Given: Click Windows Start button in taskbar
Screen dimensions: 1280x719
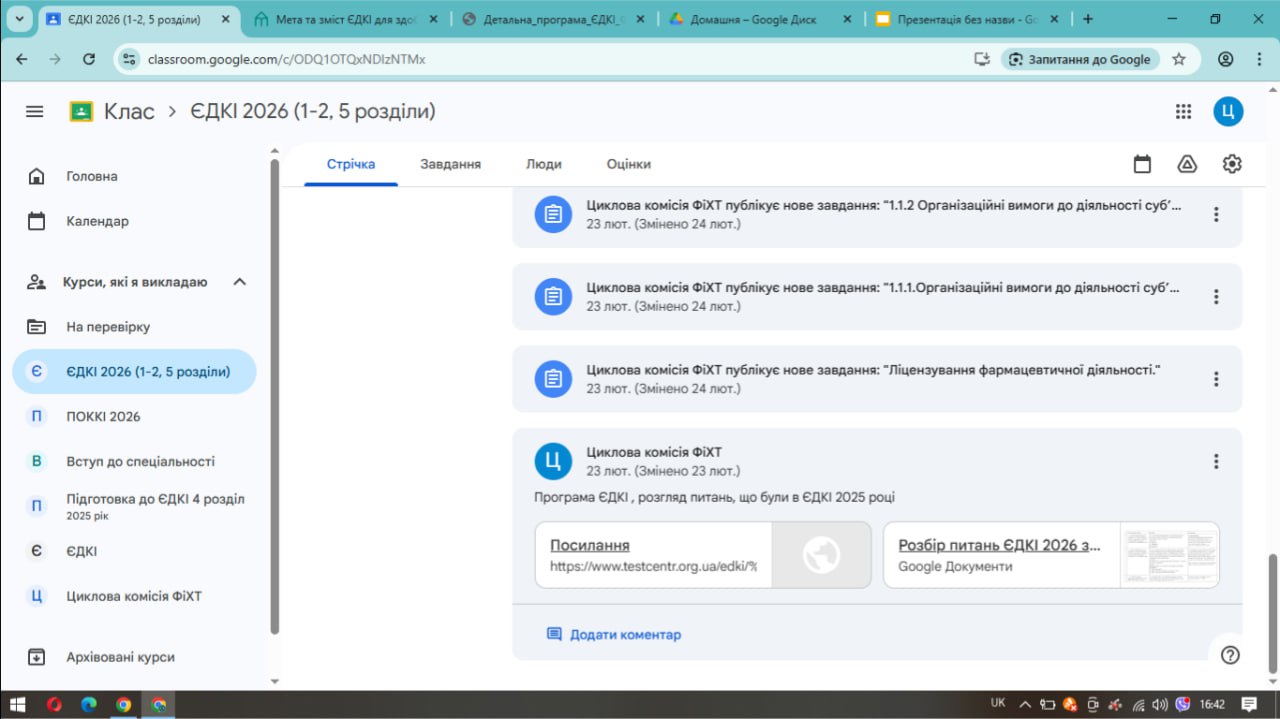Looking at the screenshot, I should click(x=17, y=704).
